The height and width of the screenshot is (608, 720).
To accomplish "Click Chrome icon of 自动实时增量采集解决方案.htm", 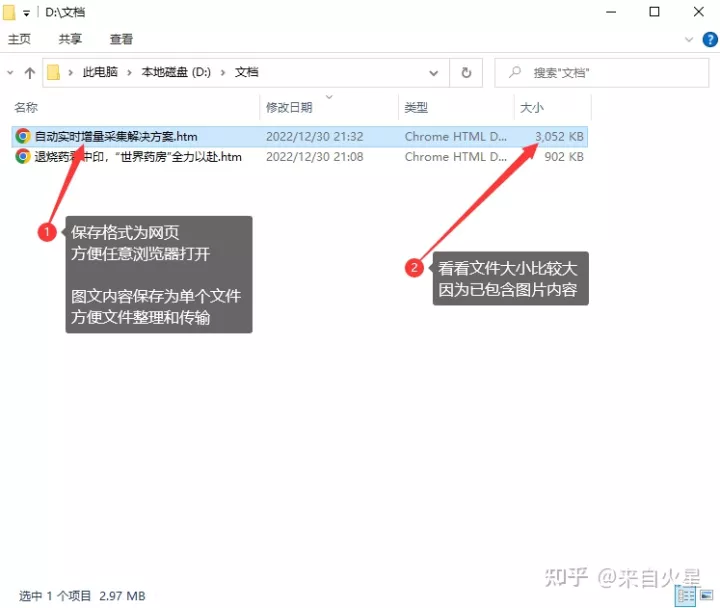I will click(x=23, y=136).
